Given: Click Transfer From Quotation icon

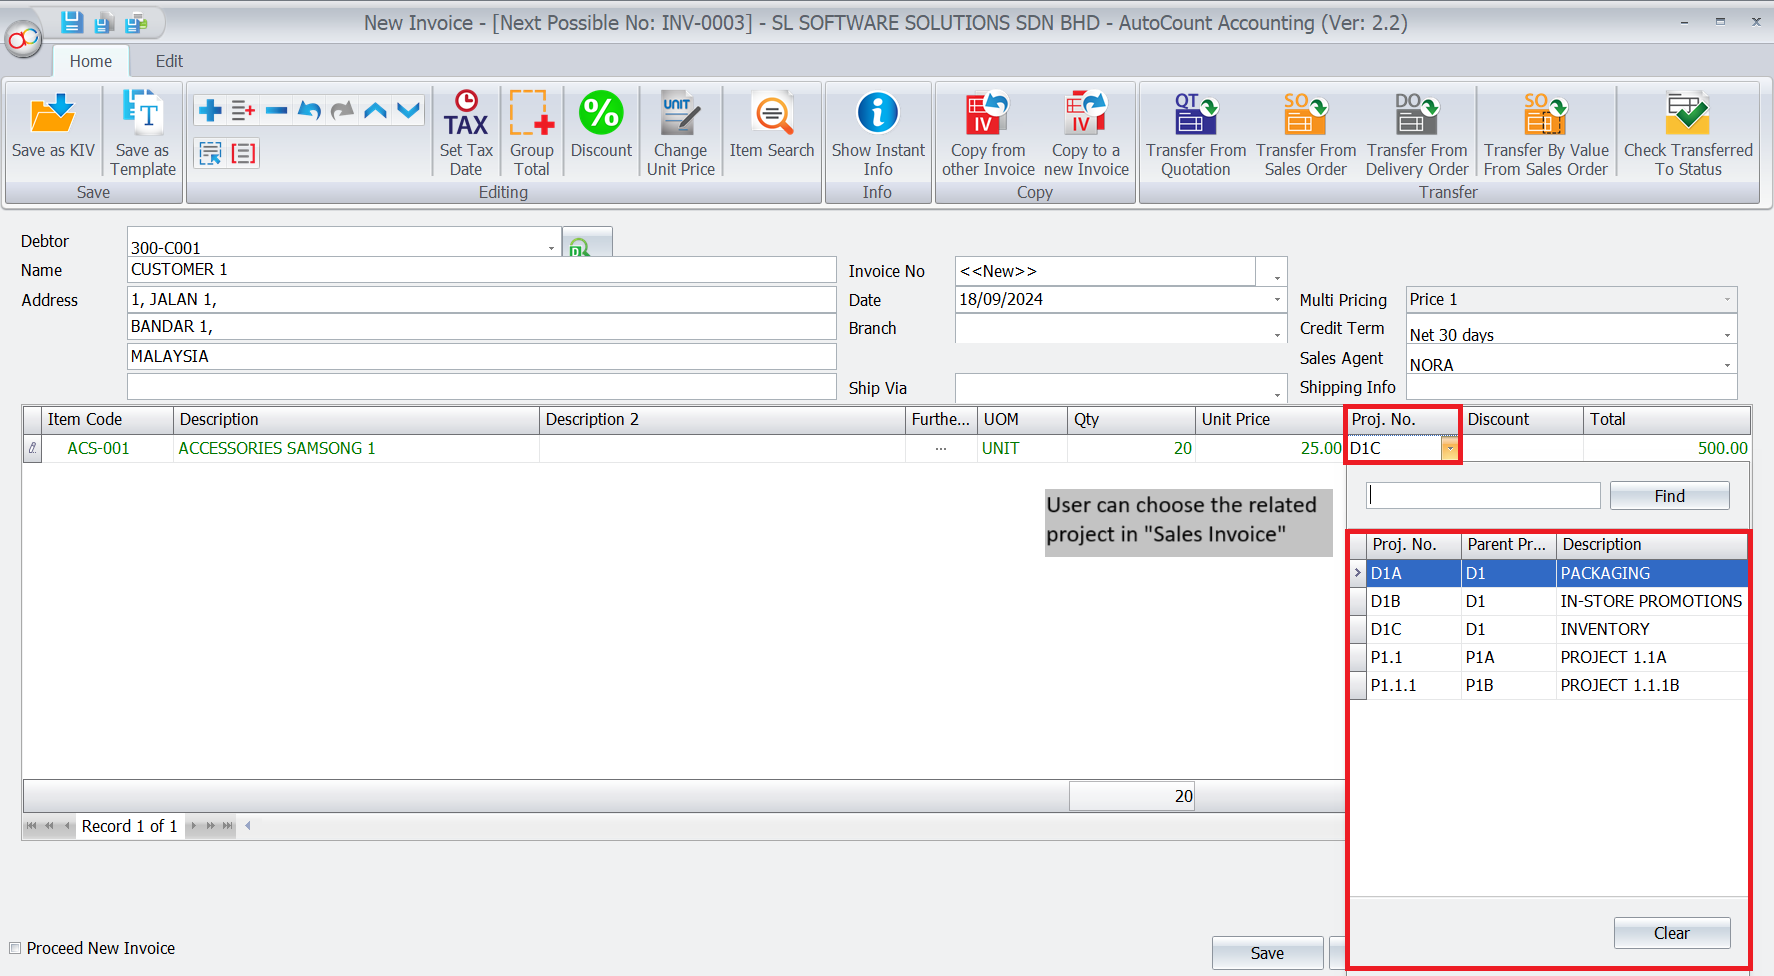Looking at the screenshot, I should (x=1195, y=115).
